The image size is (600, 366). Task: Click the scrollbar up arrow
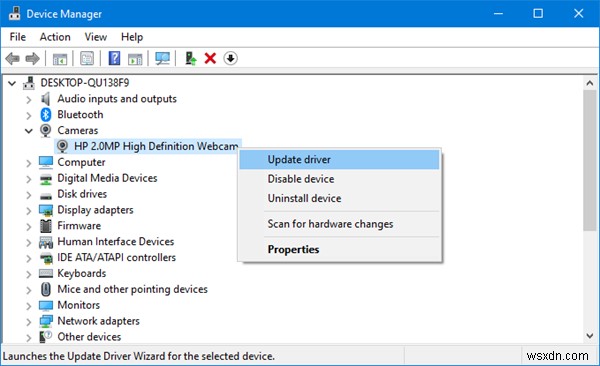click(590, 83)
